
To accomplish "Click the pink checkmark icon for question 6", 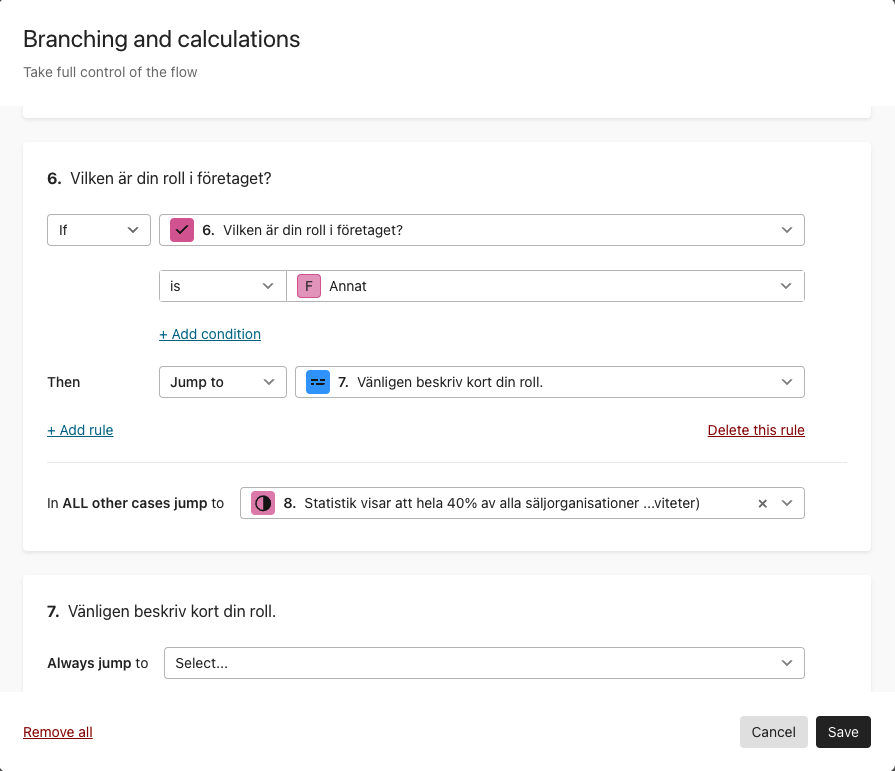I will (182, 230).
